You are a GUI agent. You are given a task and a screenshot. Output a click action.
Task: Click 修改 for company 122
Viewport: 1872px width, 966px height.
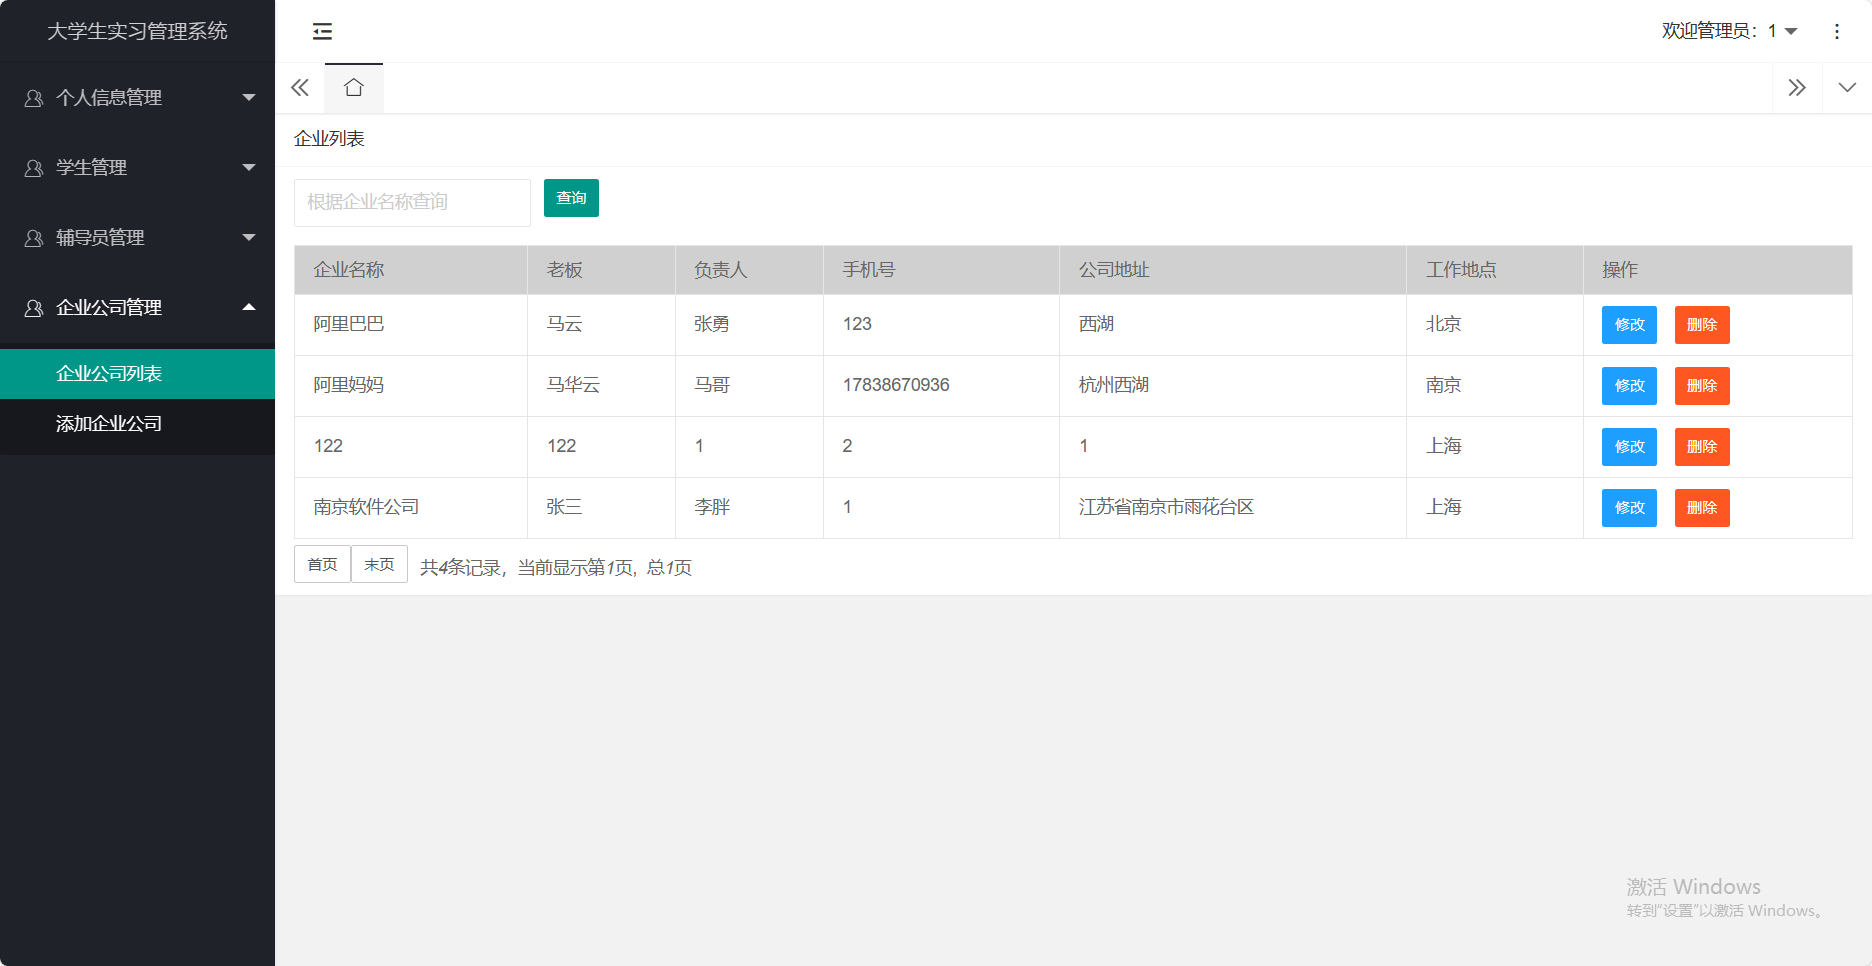[x=1629, y=447]
